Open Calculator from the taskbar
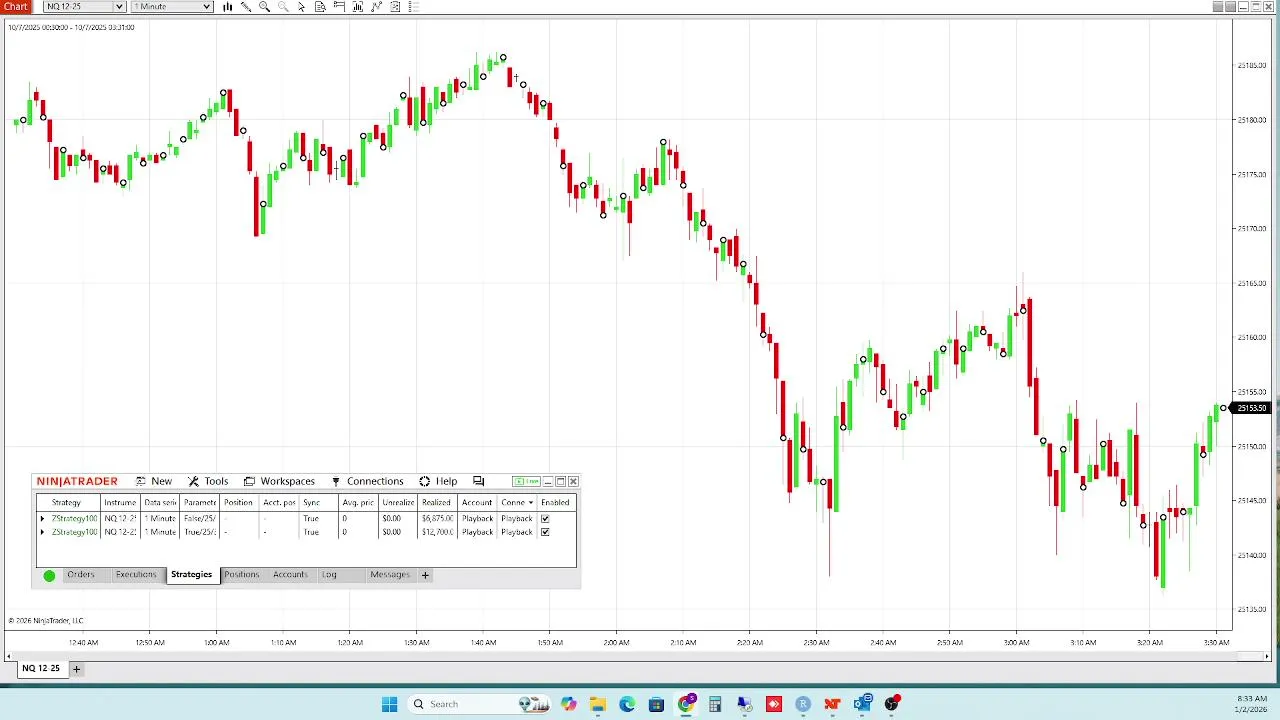1280x720 pixels. pyautogui.click(x=715, y=704)
